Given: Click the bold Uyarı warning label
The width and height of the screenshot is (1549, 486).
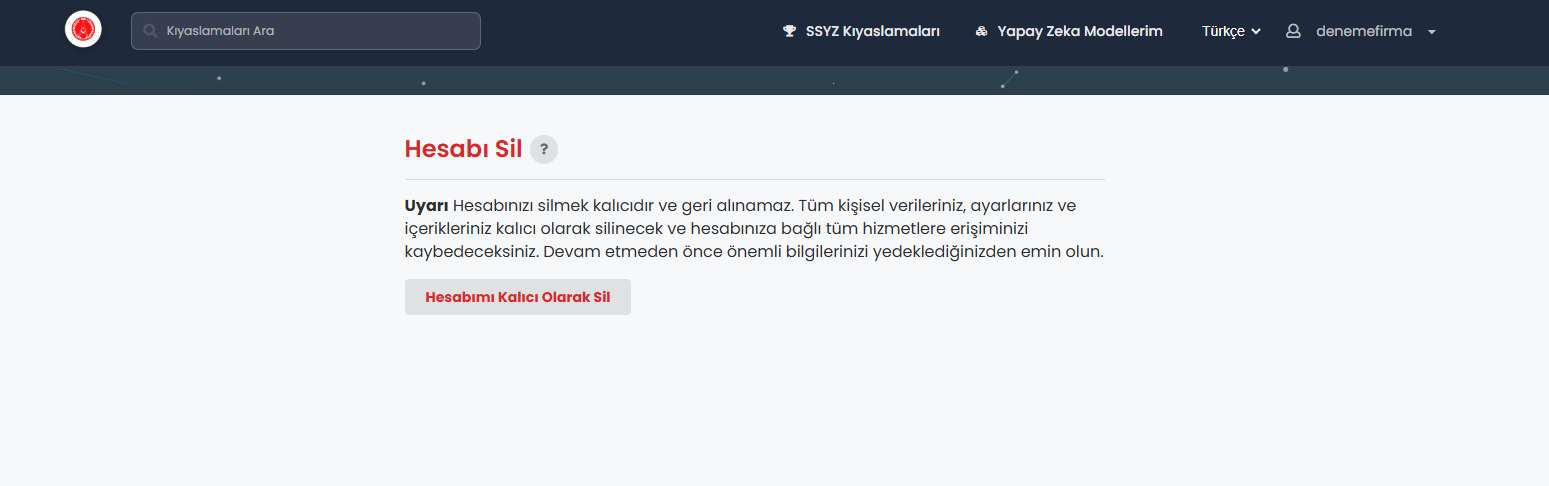Looking at the screenshot, I should (425, 206).
